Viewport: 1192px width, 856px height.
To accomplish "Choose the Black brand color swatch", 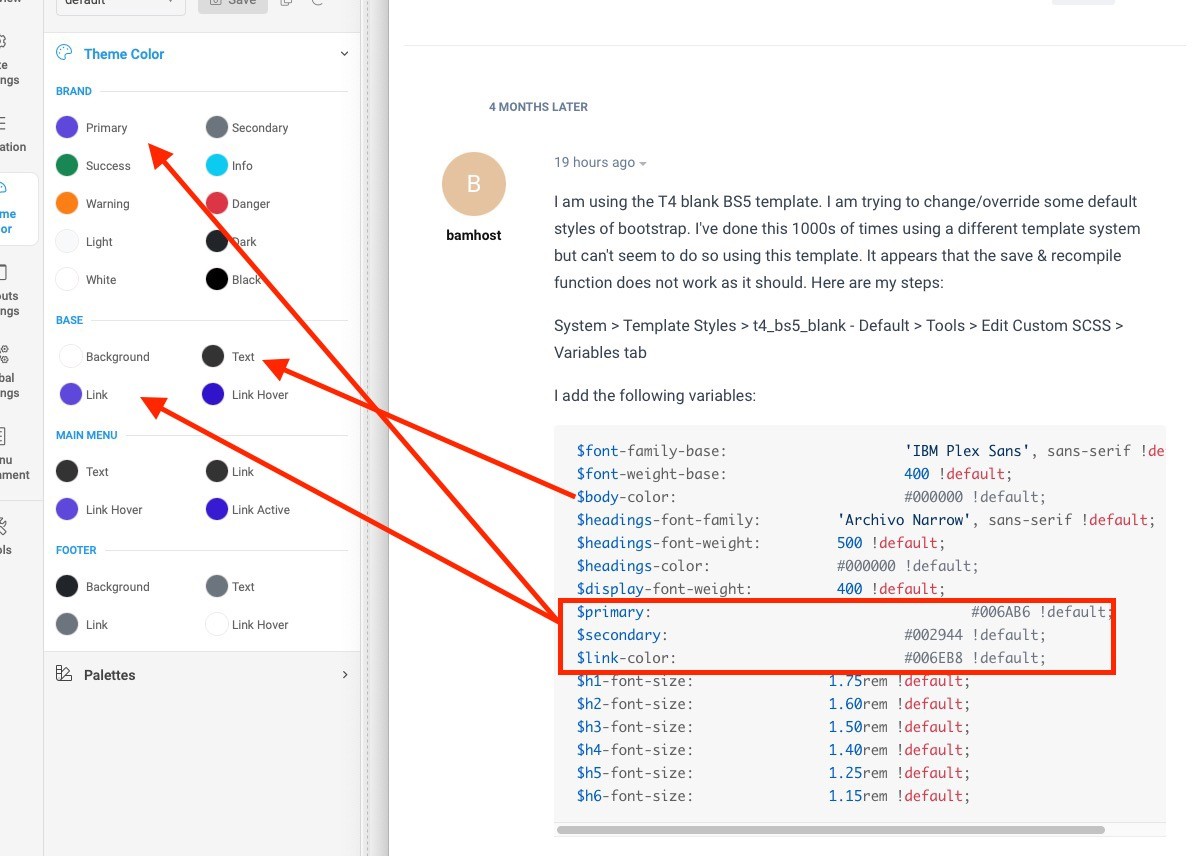I will tap(217, 279).
